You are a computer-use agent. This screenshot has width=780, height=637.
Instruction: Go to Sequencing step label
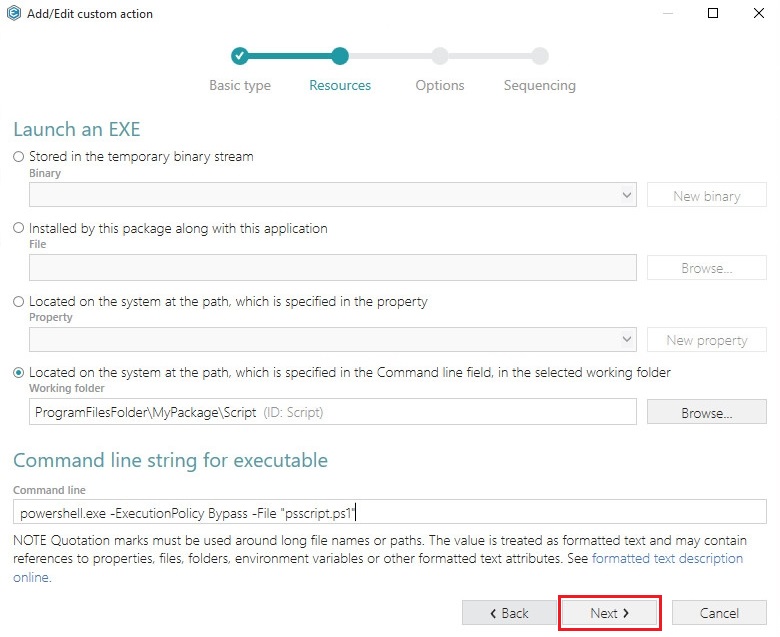click(x=540, y=86)
